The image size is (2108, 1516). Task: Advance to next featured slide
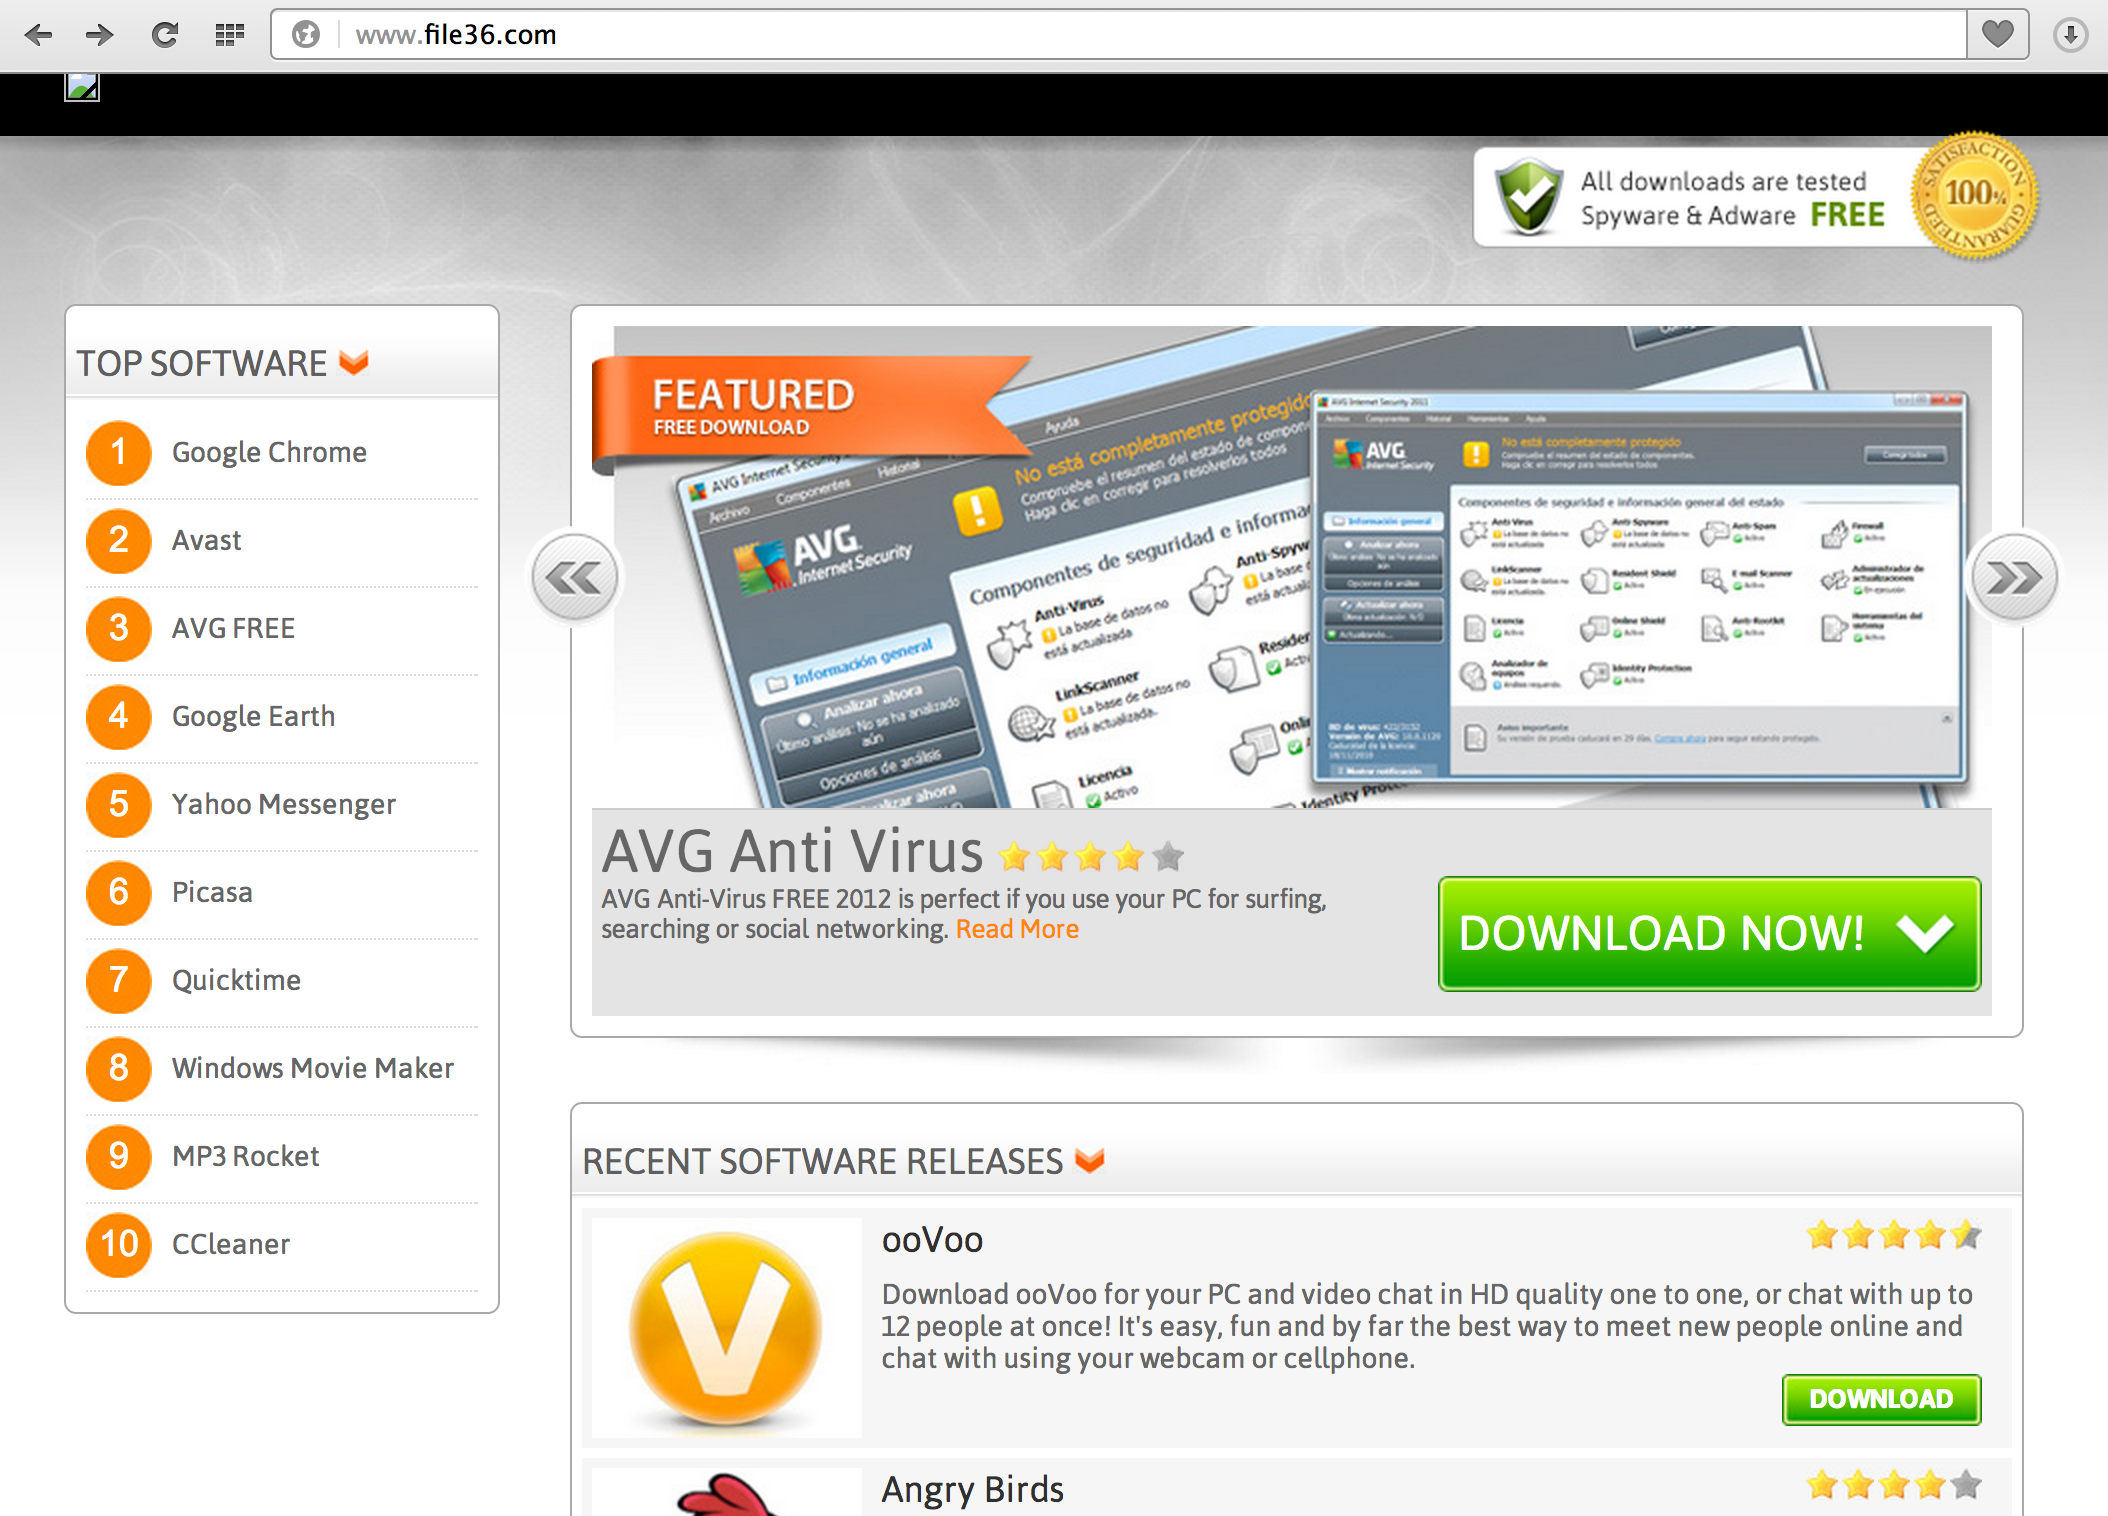pos(2013,578)
